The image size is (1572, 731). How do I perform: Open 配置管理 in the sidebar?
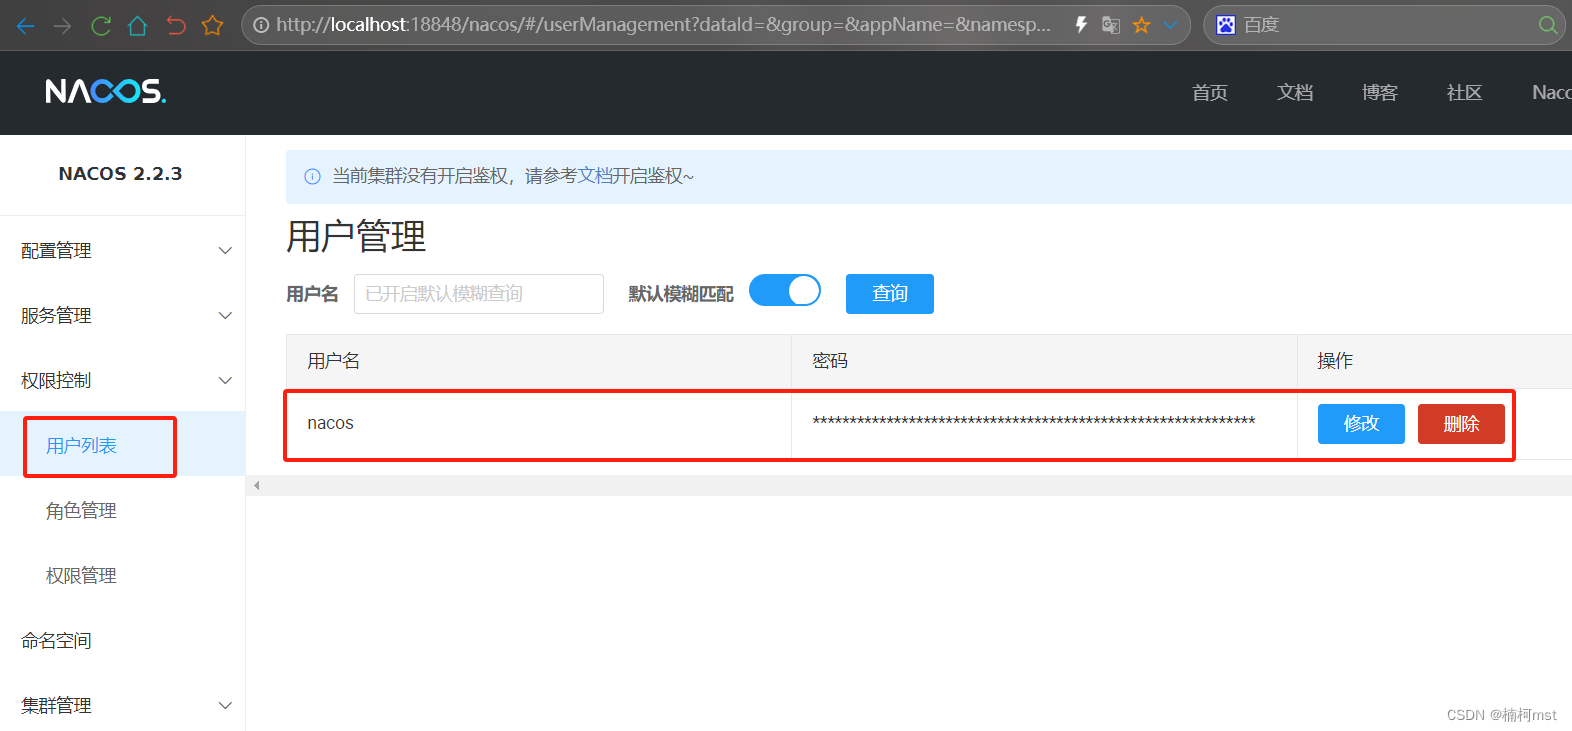pyautogui.click(x=56, y=251)
